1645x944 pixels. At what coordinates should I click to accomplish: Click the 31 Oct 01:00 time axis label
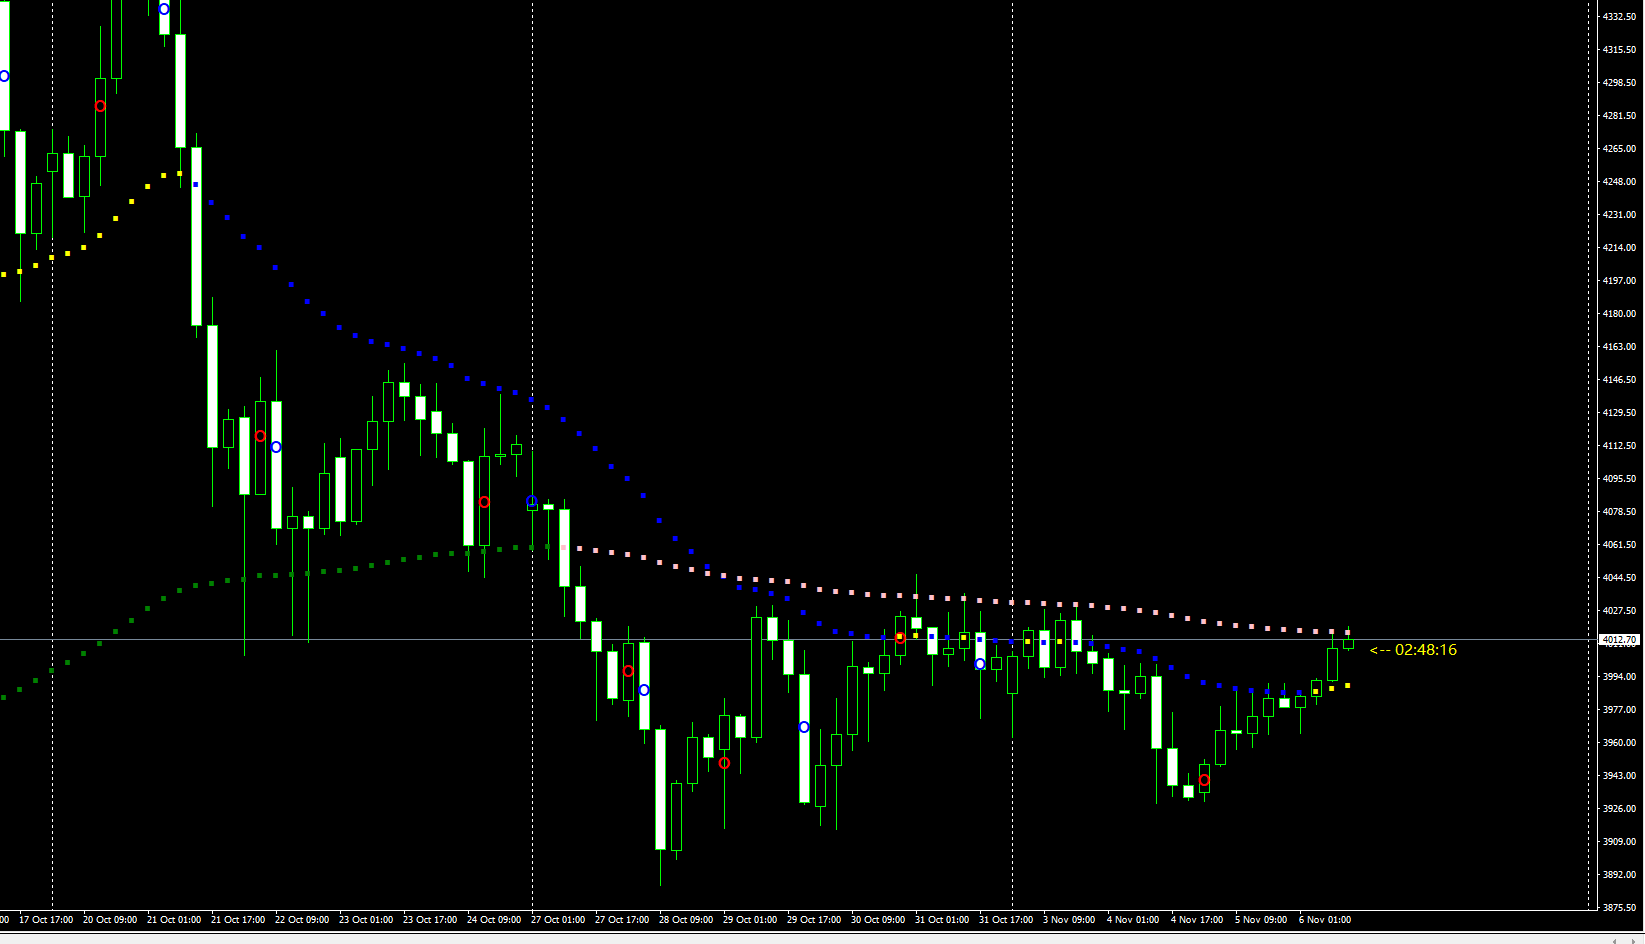[x=942, y=920]
